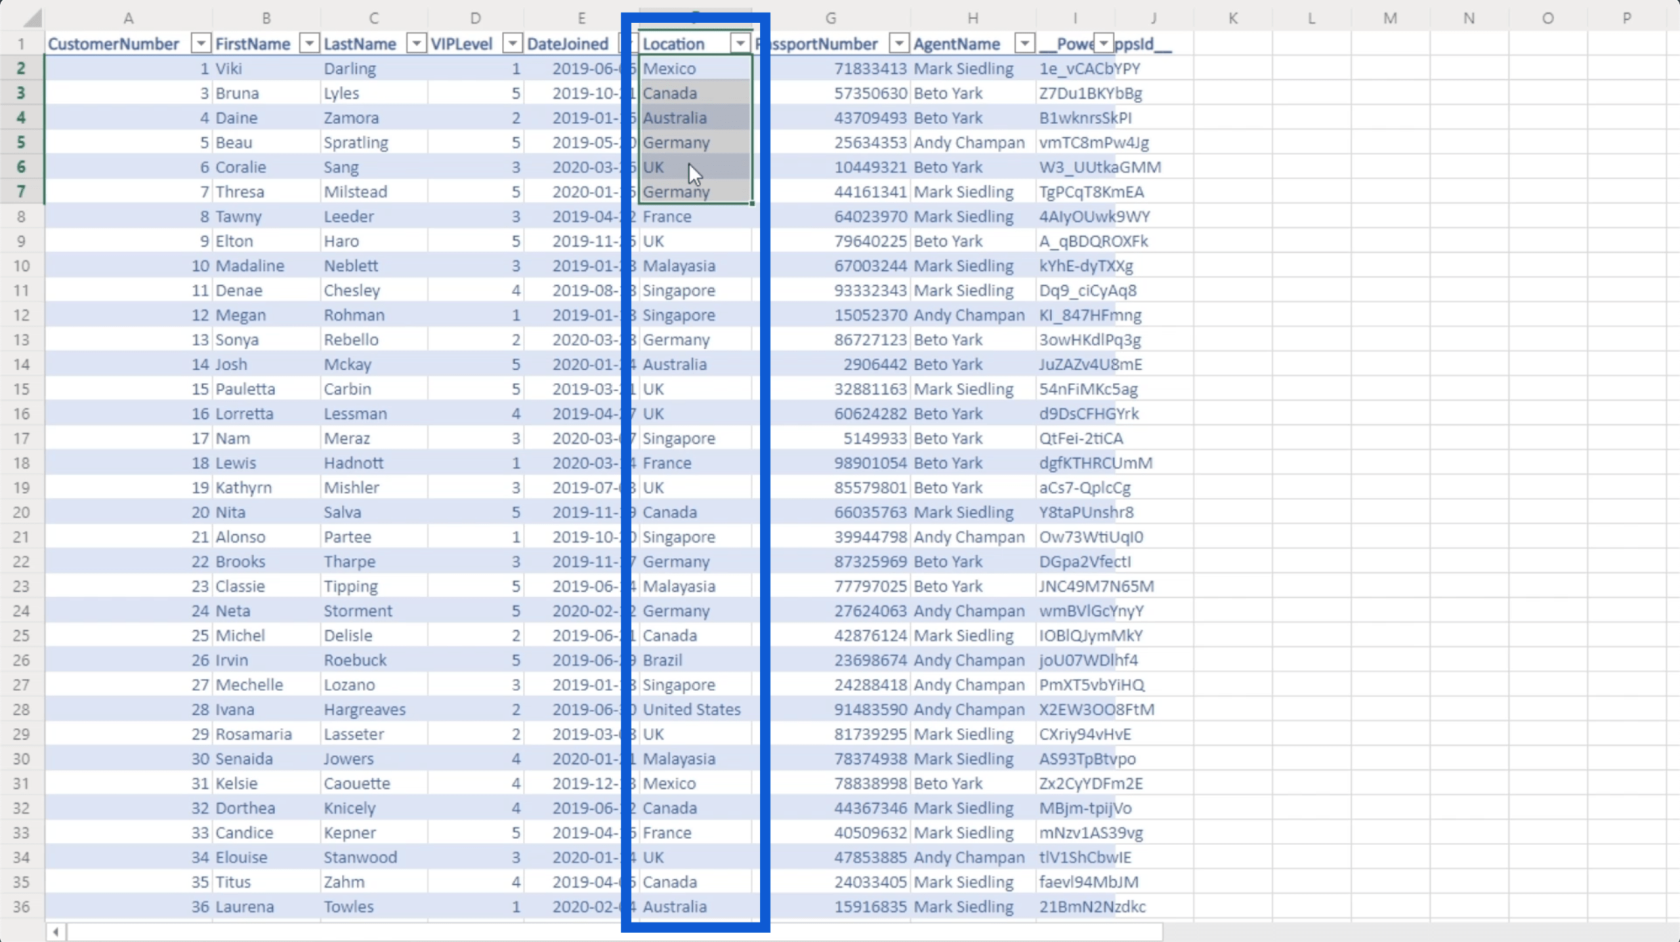Open the AgentName filter dropdown
Screen dimensions: 1680x942
[1024, 43]
